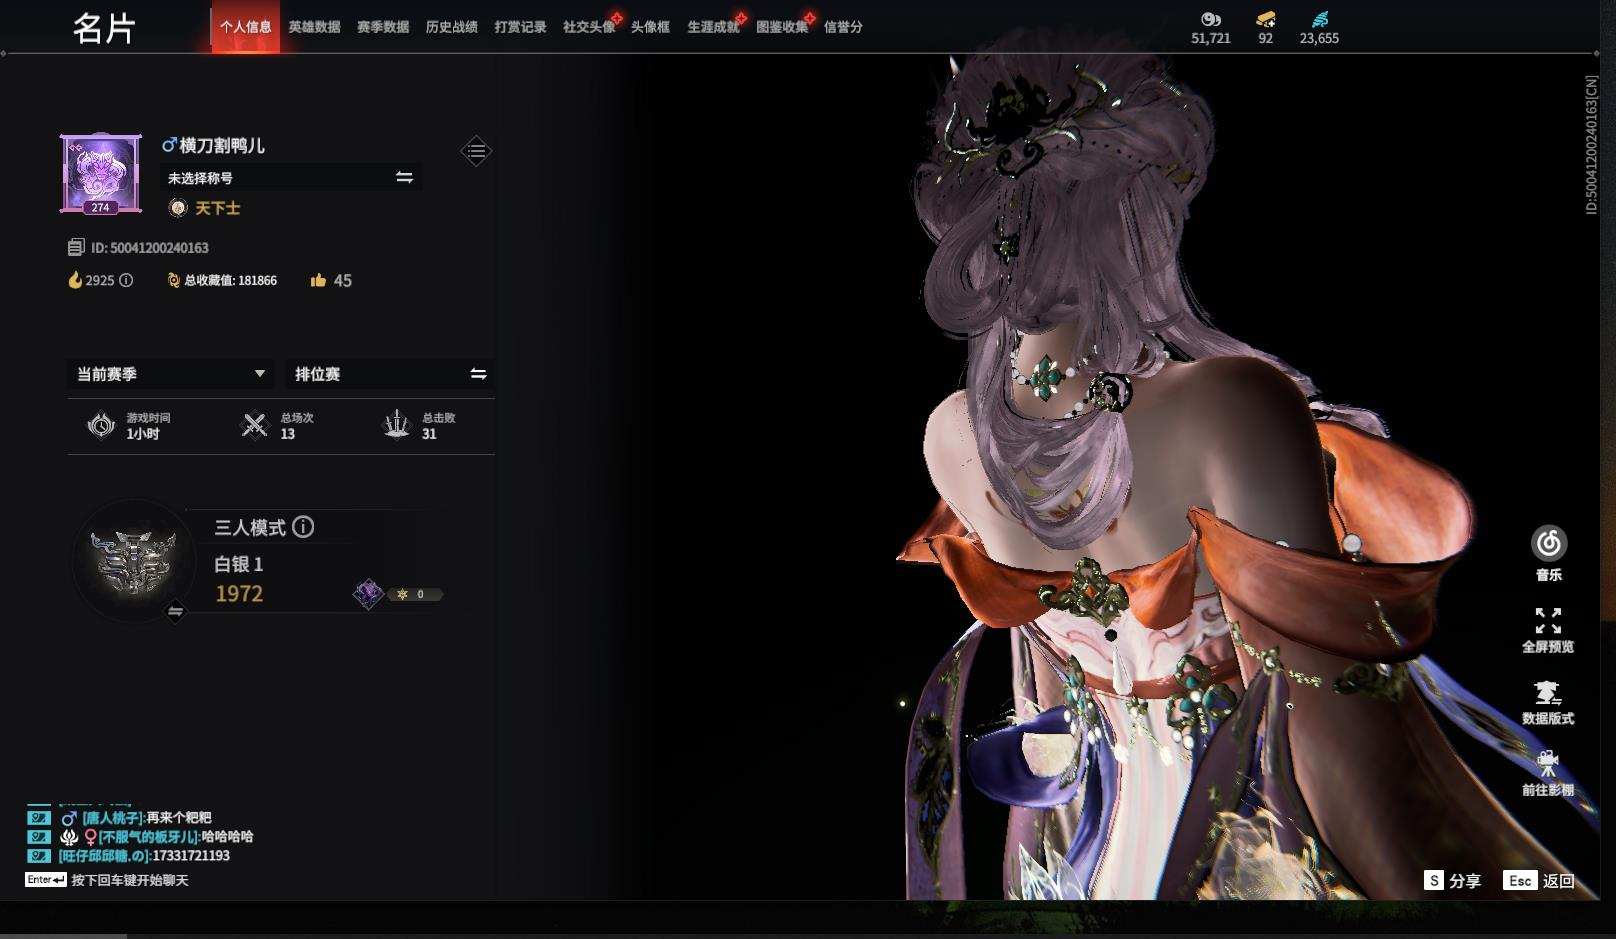Viewport: 1616px width, 939px height.
Task: Click the 总场次 crossed swords icon
Action: tap(255, 426)
